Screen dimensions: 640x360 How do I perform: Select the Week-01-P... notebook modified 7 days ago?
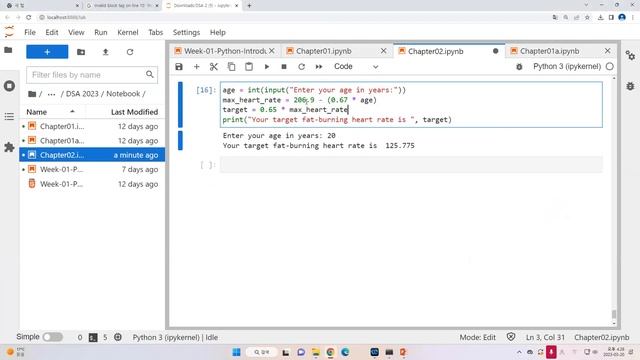tap(92, 169)
